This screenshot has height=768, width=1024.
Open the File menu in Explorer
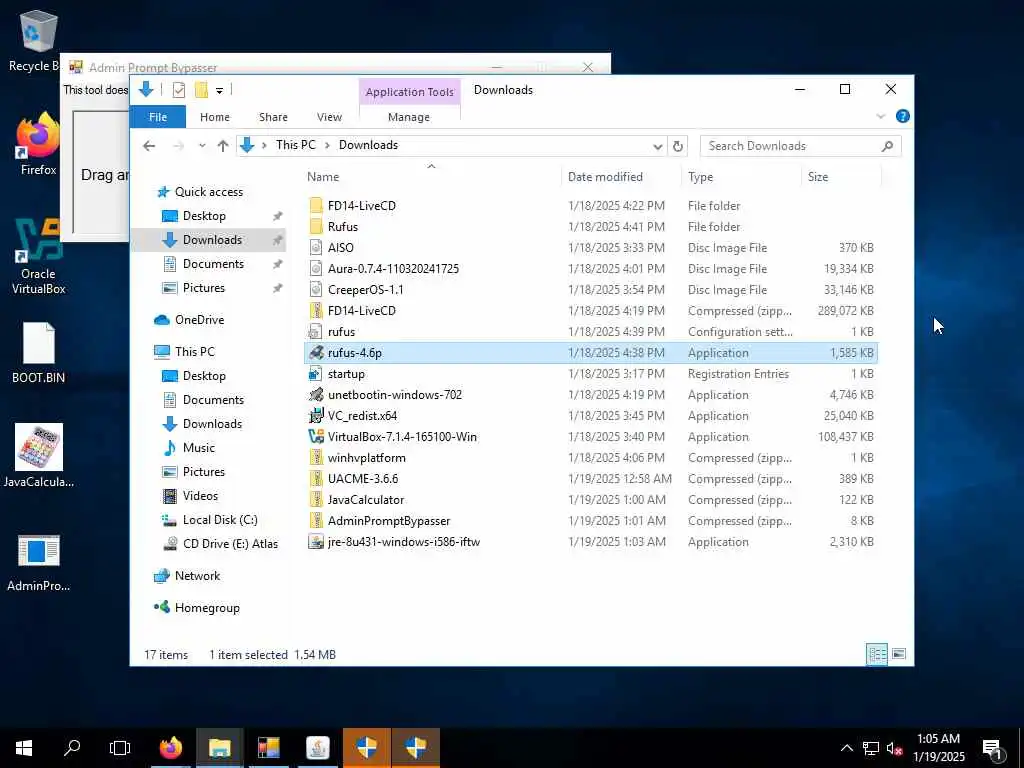pyautogui.click(x=158, y=117)
